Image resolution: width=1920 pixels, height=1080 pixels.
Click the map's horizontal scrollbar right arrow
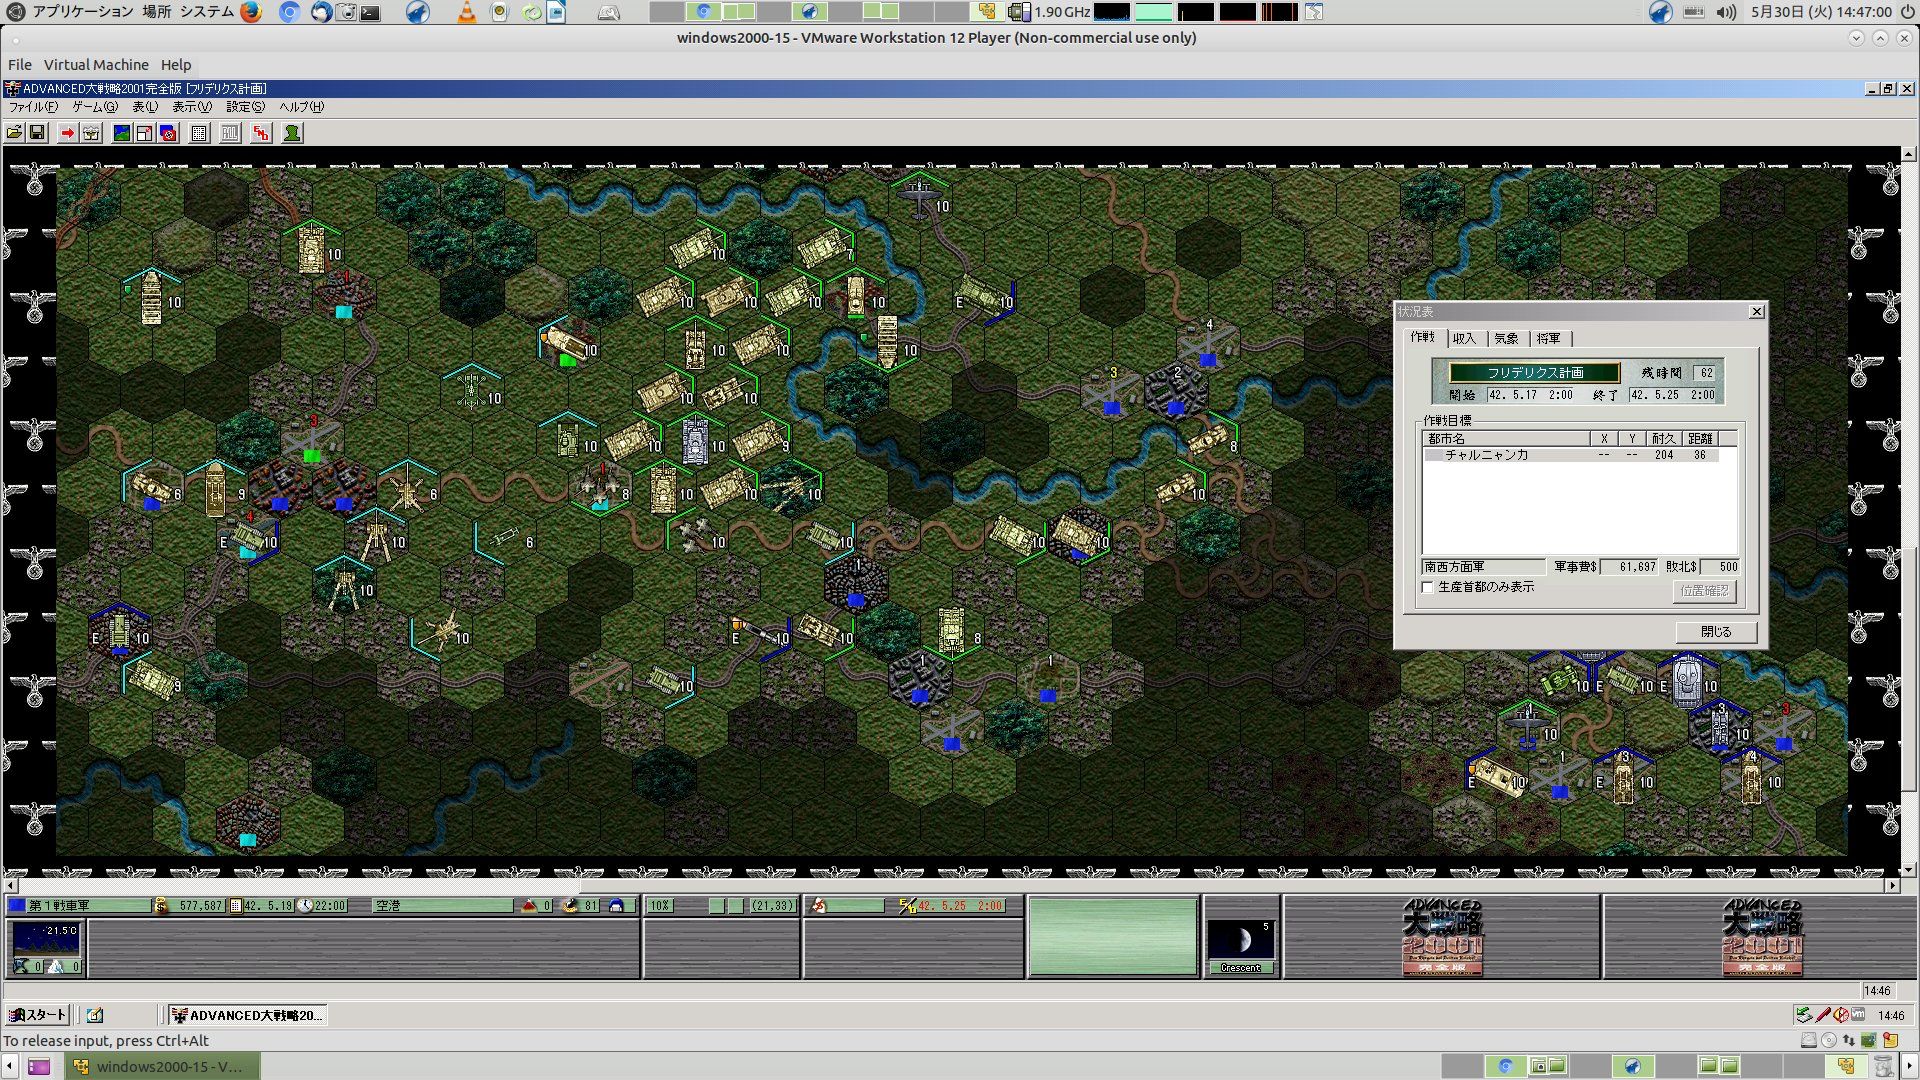click(x=1892, y=885)
